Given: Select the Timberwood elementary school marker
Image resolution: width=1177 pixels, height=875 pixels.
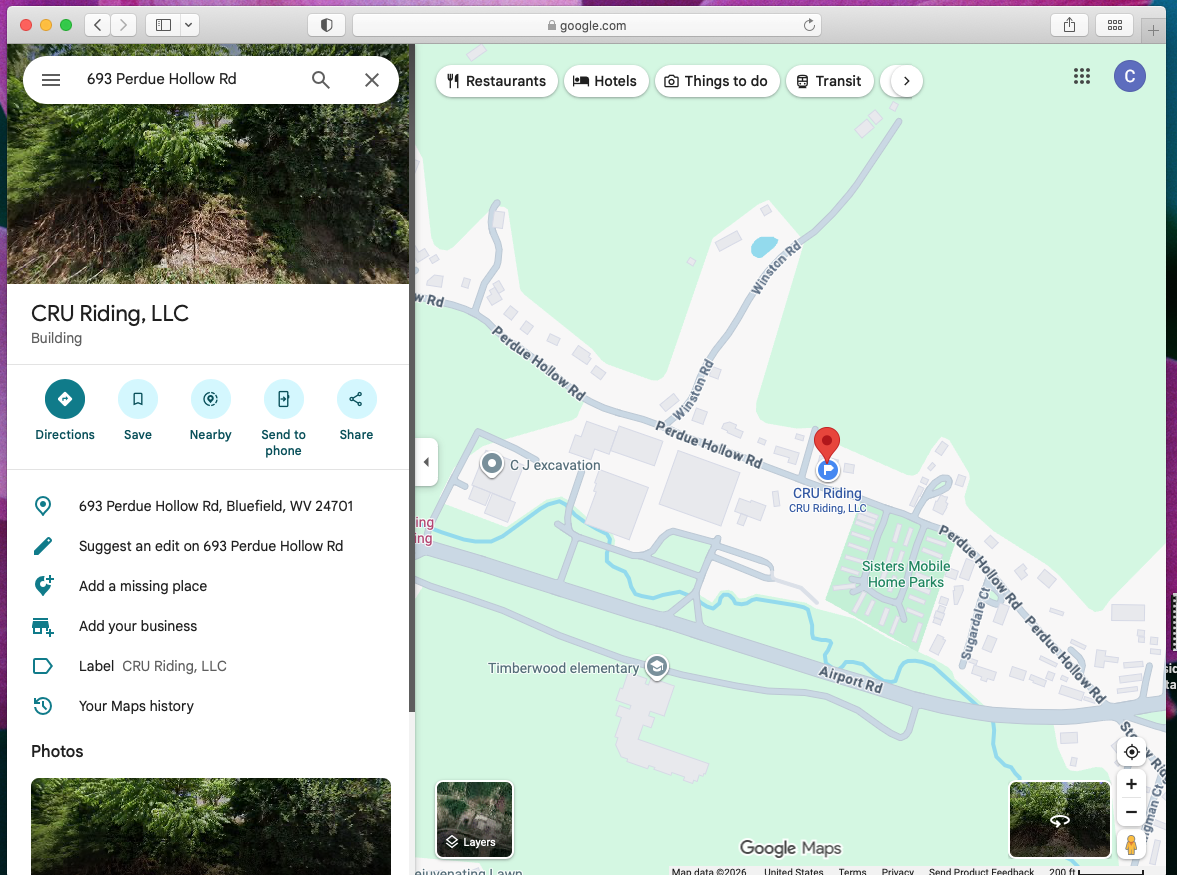Looking at the screenshot, I should 657,666.
